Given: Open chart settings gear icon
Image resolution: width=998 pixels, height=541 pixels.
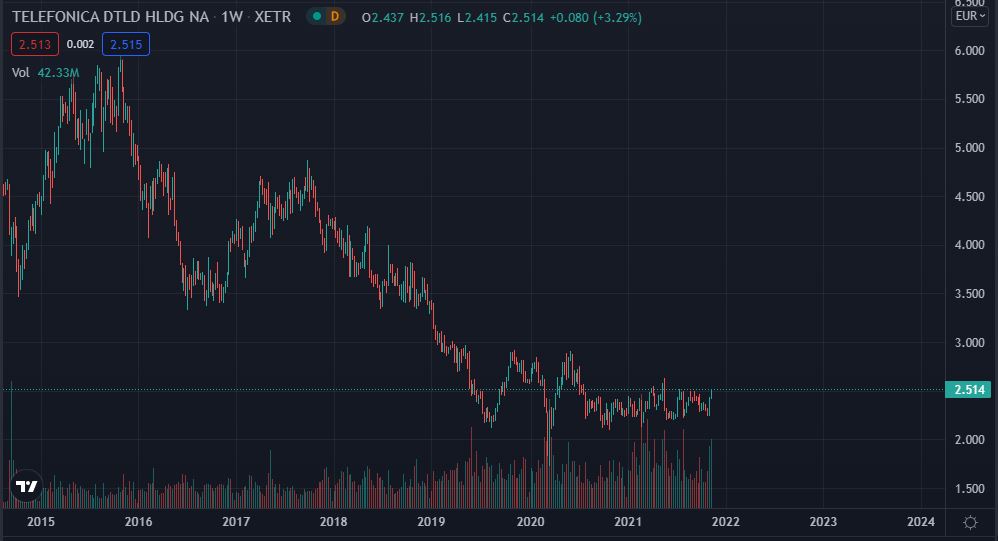Looking at the screenshot, I should (x=971, y=523).
